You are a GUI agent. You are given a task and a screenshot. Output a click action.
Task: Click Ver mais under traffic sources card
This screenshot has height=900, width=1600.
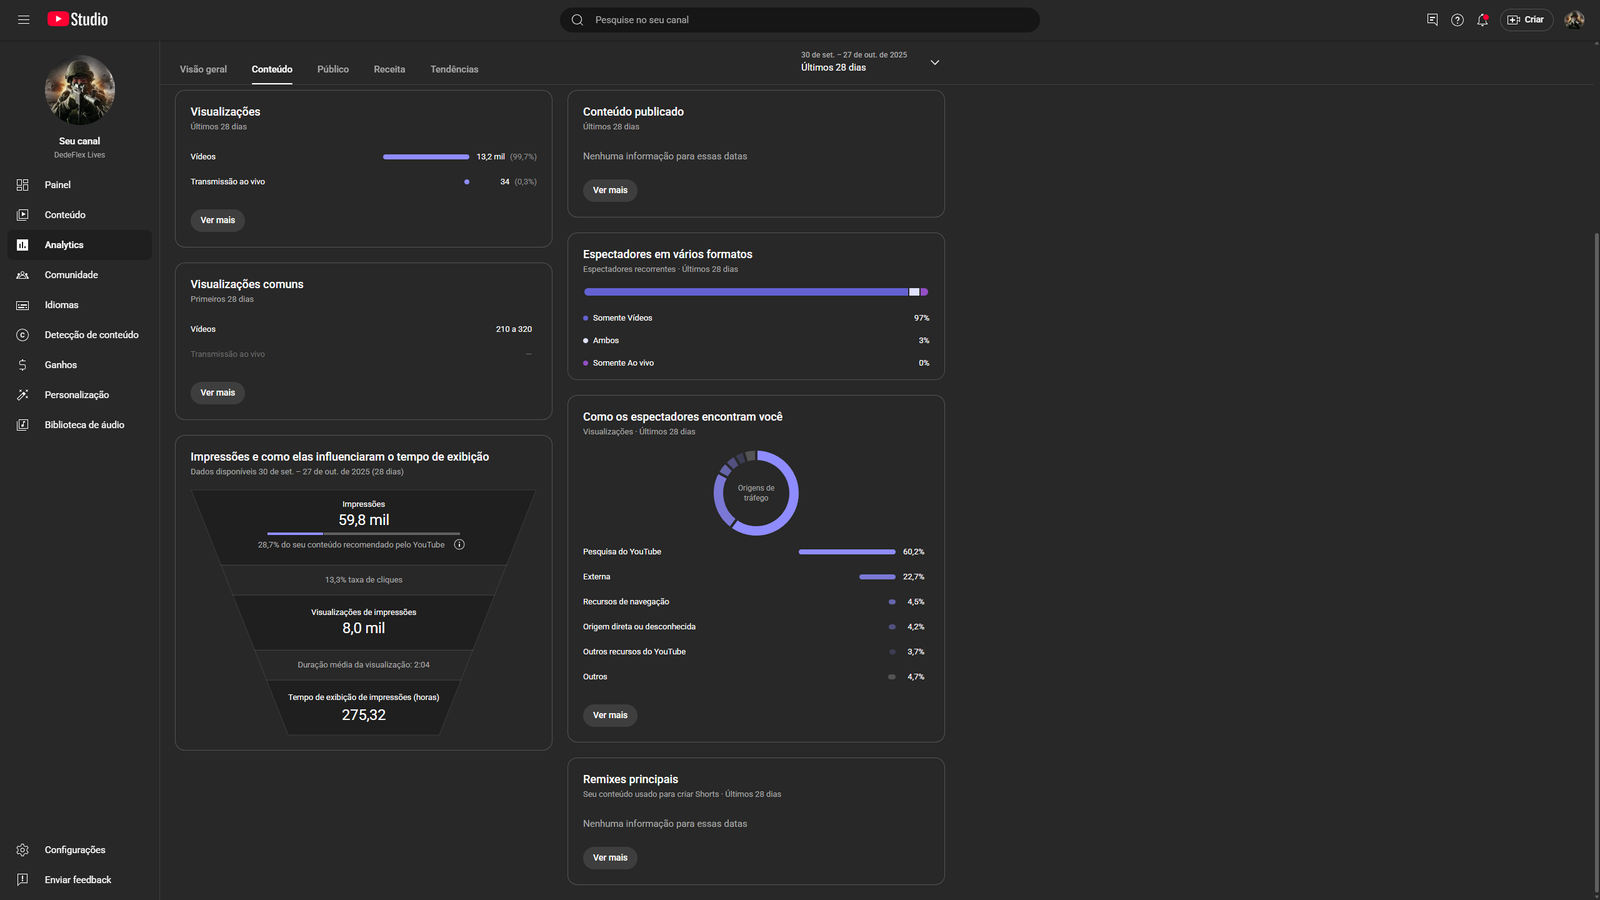click(x=610, y=715)
